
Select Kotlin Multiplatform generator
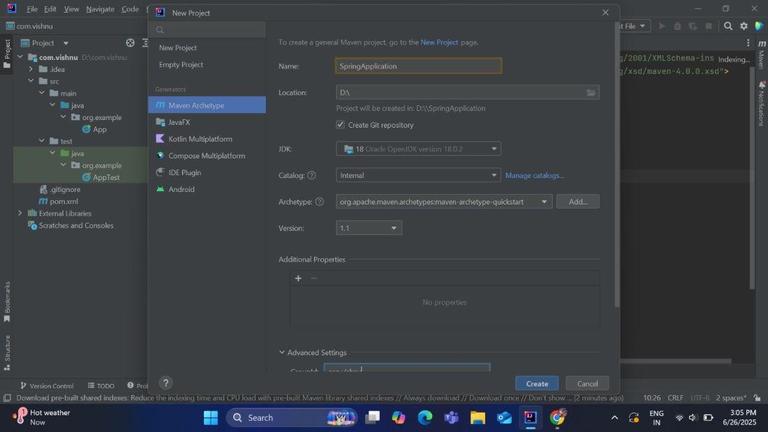pos(207,139)
